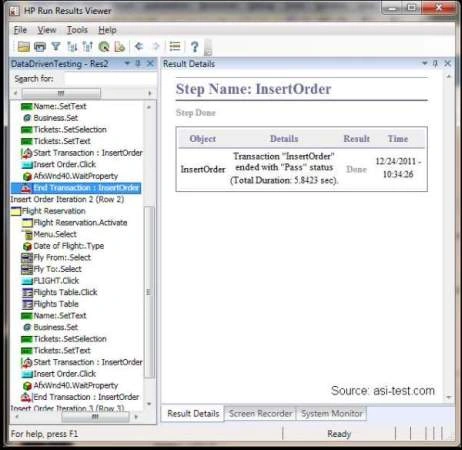The width and height of the screenshot is (462, 450).
Task: Open the File menu
Action: point(20,30)
